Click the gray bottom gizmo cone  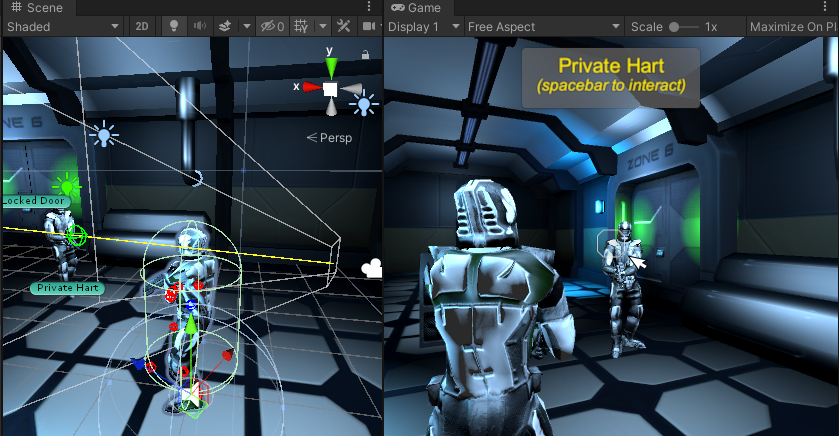coord(332,107)
